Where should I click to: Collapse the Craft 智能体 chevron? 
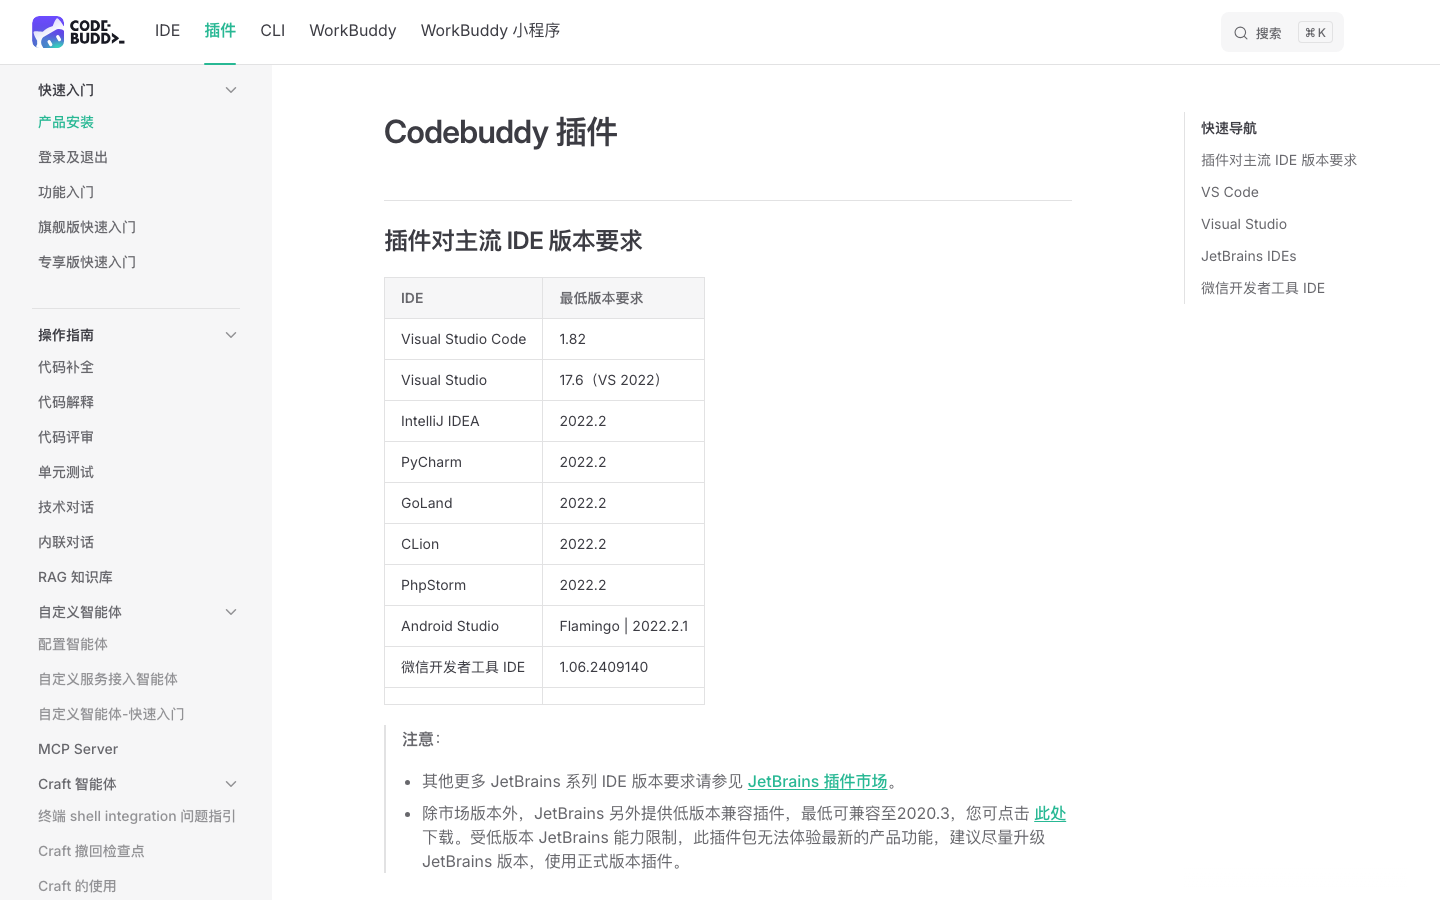coord(231,784)
